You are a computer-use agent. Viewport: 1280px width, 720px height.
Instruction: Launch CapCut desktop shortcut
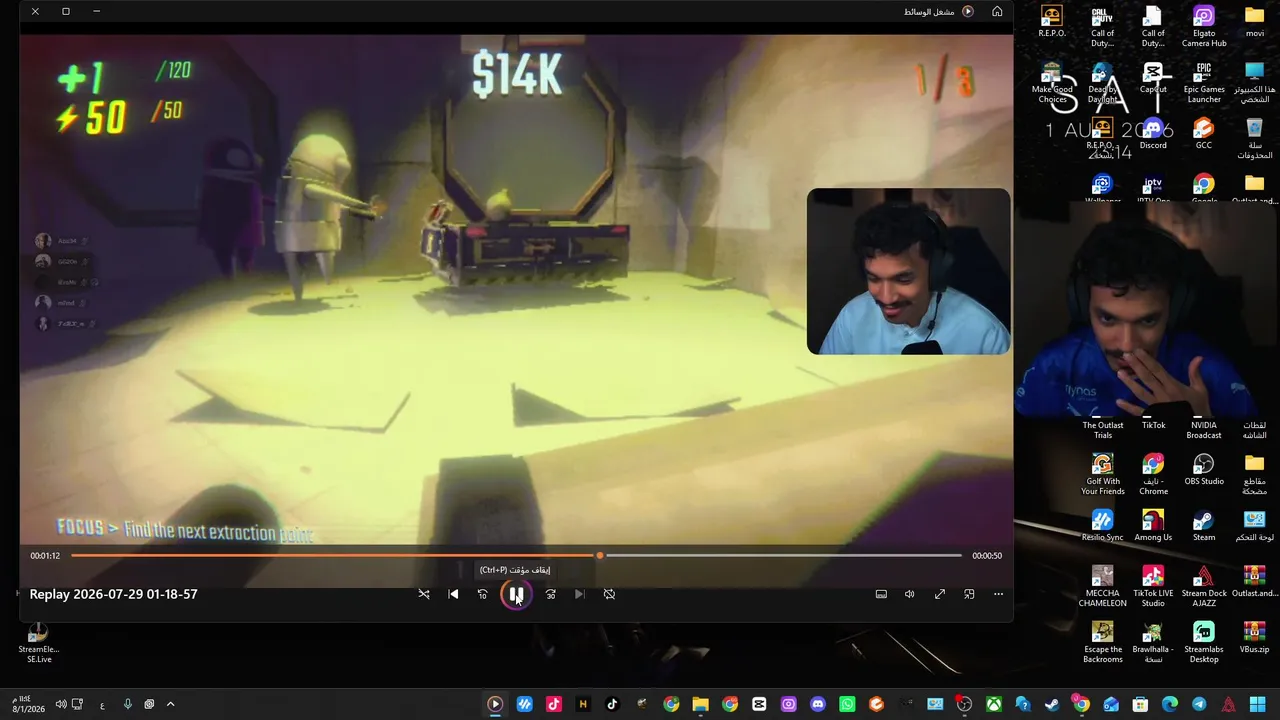point(1153,78)
